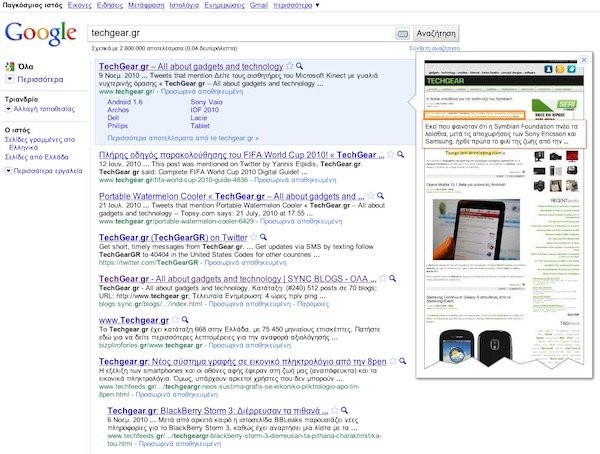Open the TechGear.gr – All about gadgets title link
The image size is (600, 454).
click(191, 66)
